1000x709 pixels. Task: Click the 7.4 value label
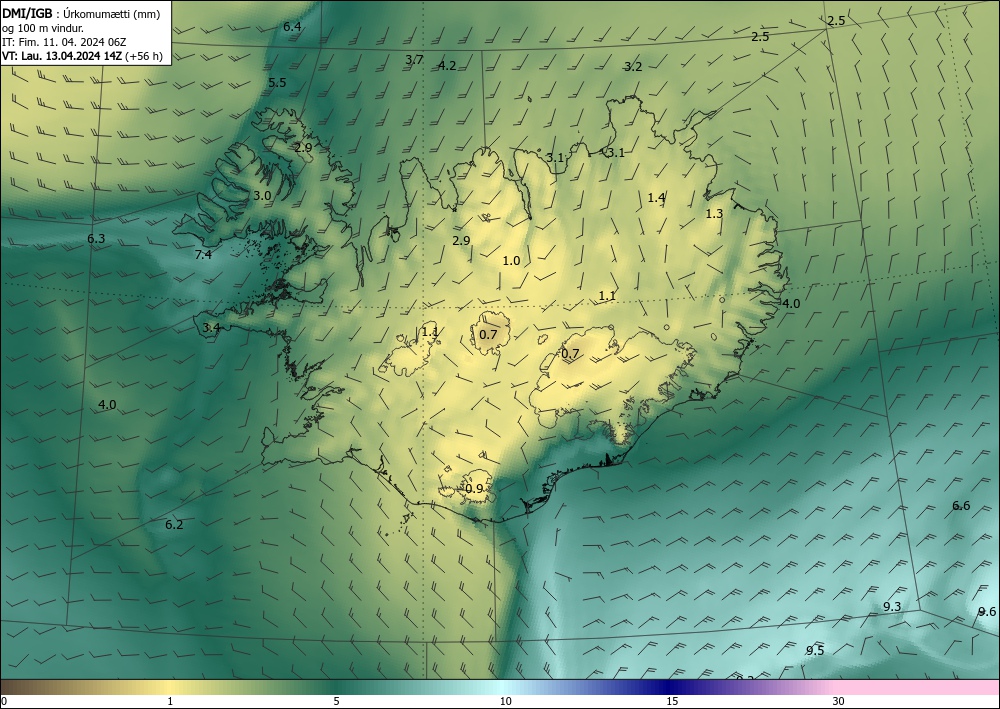(203, 255)
